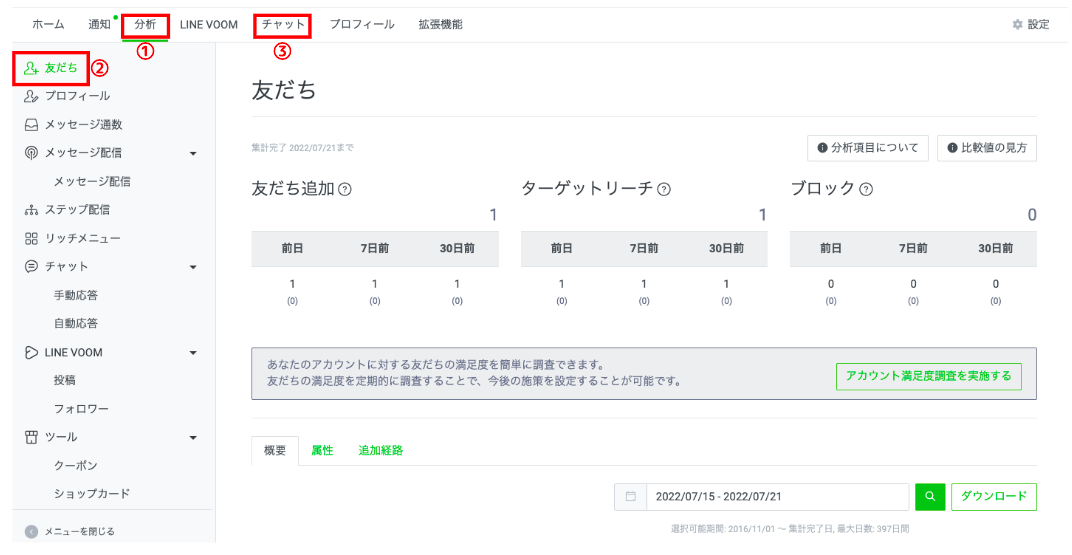Collapse the ツール sidebar section
1072x555 pixels.
193,437
